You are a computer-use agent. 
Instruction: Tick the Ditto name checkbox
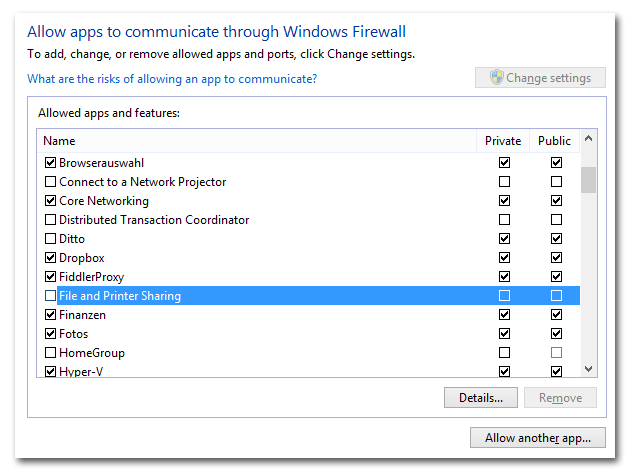50,239
